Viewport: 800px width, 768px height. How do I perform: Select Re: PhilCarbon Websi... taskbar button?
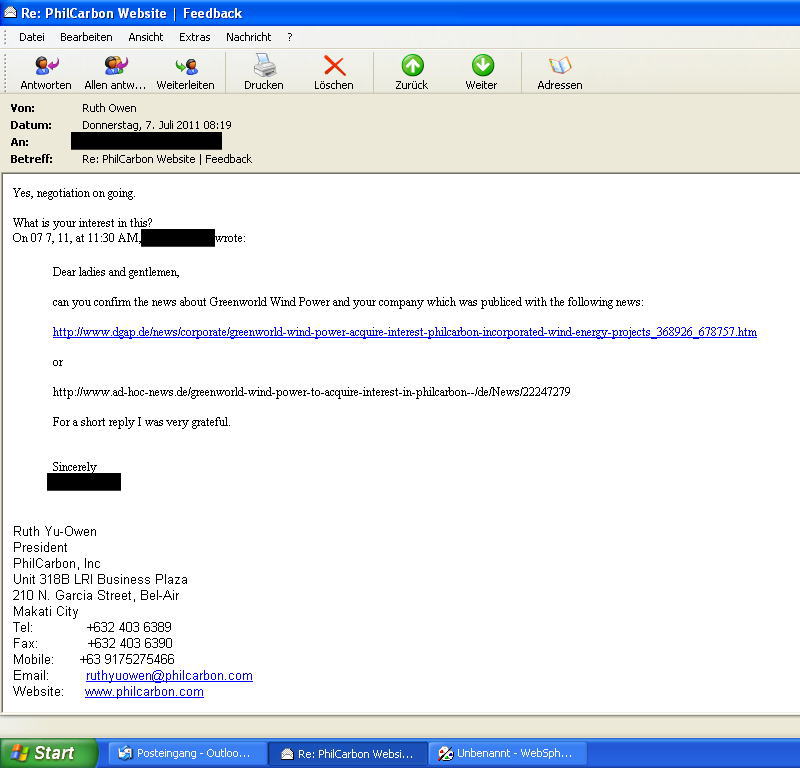pyautogui.click(x=347, y=753)
